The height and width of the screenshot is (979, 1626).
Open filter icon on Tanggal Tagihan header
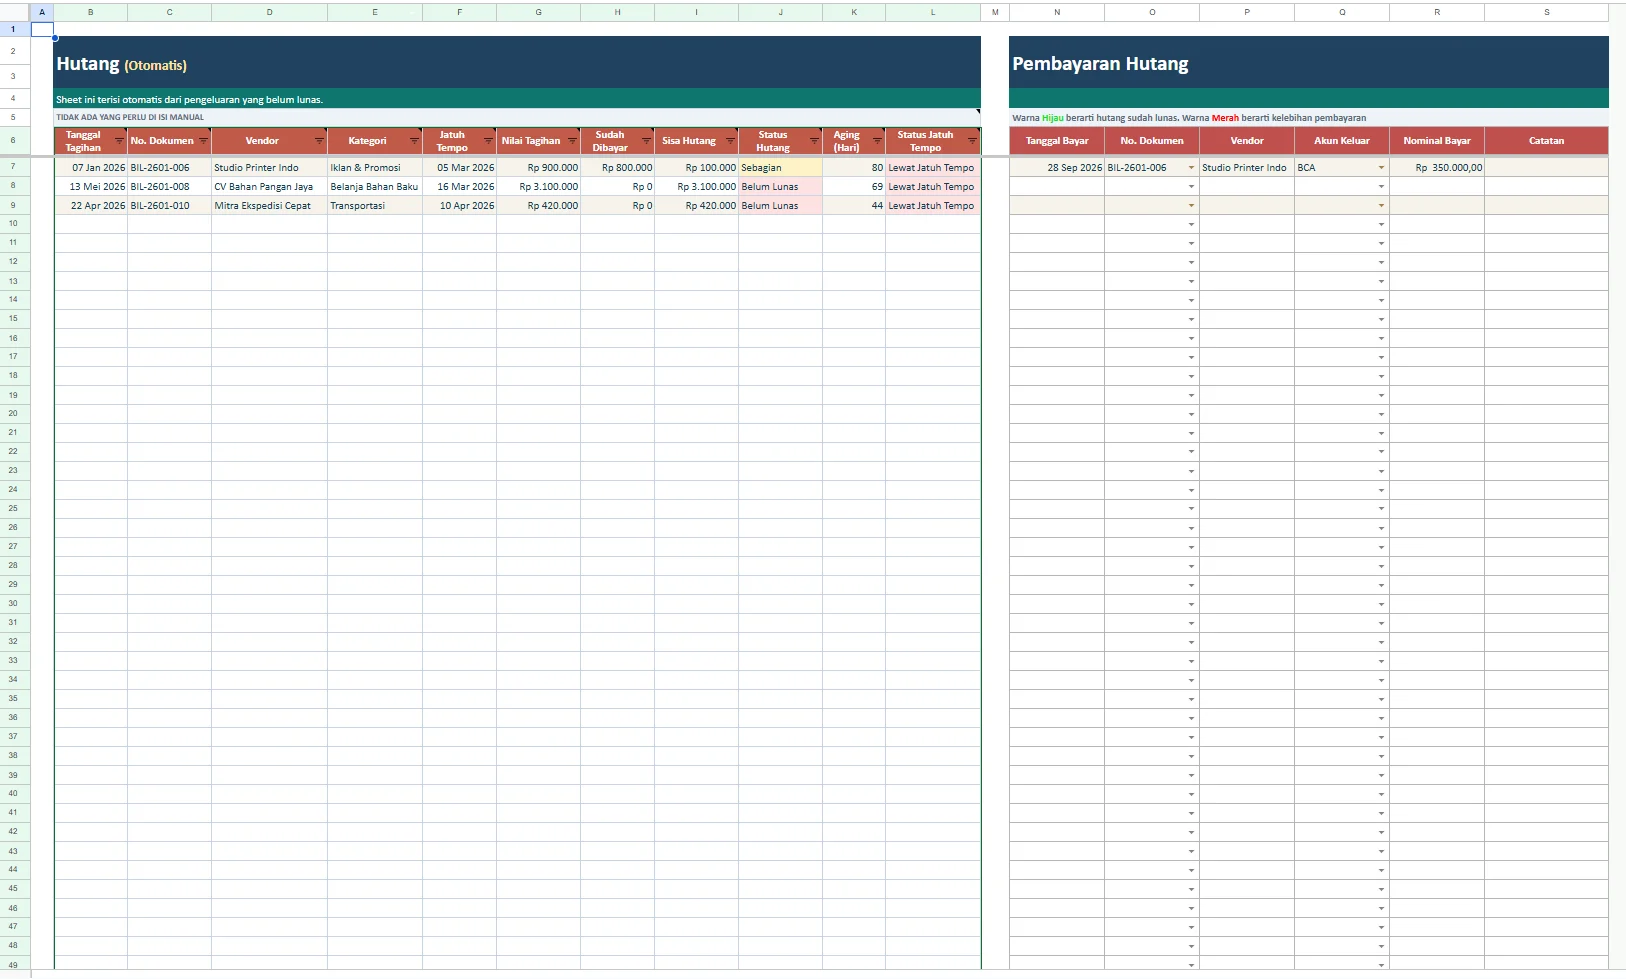tap(119, 141)
